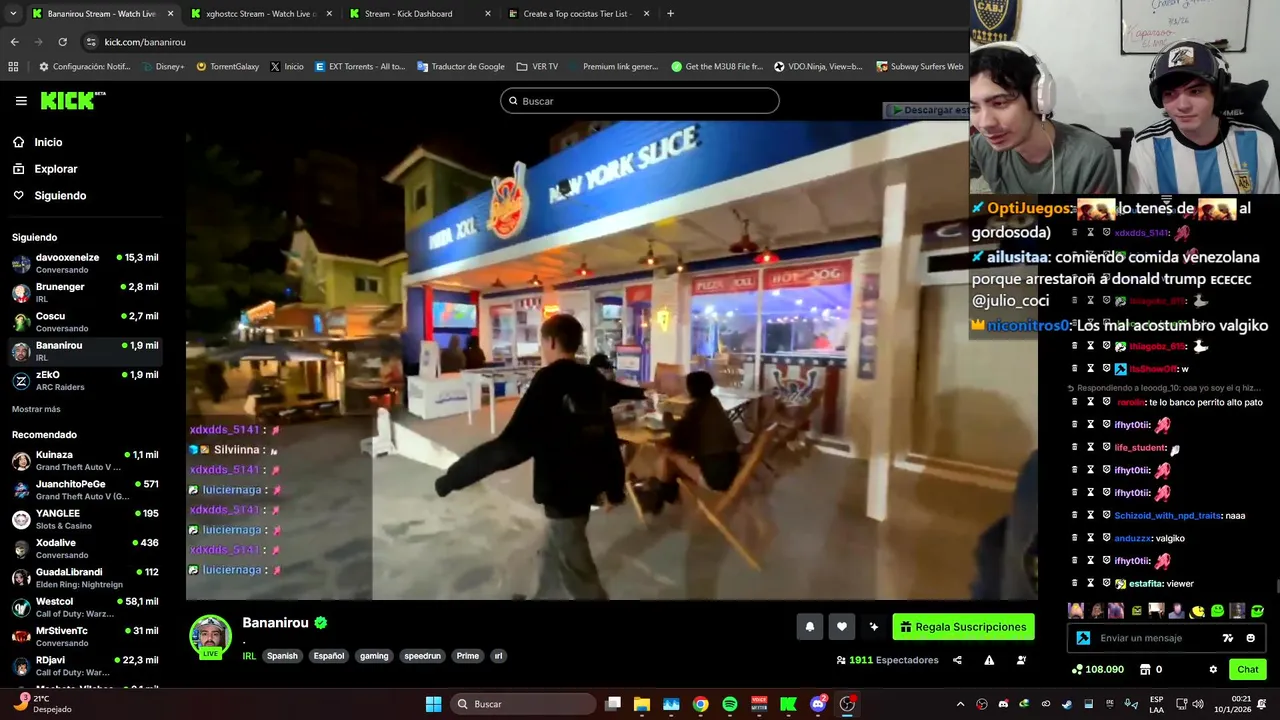Open recommended channel MrStivenTc
This screenshot has width=1280, height=720.
point(85,637)
